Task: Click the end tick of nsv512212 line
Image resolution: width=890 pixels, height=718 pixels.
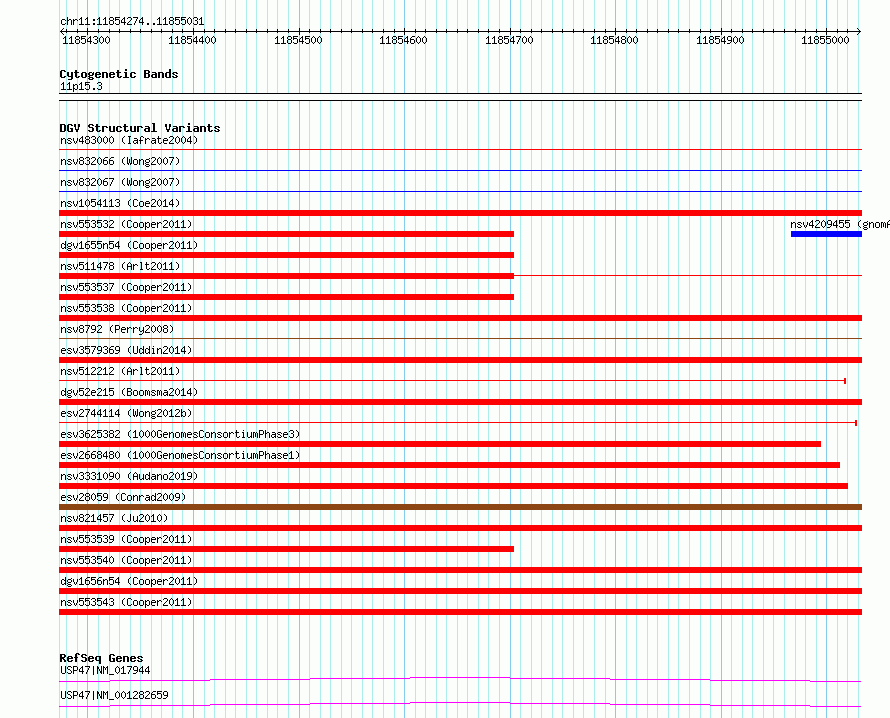Action: click(x=845, y=381)
